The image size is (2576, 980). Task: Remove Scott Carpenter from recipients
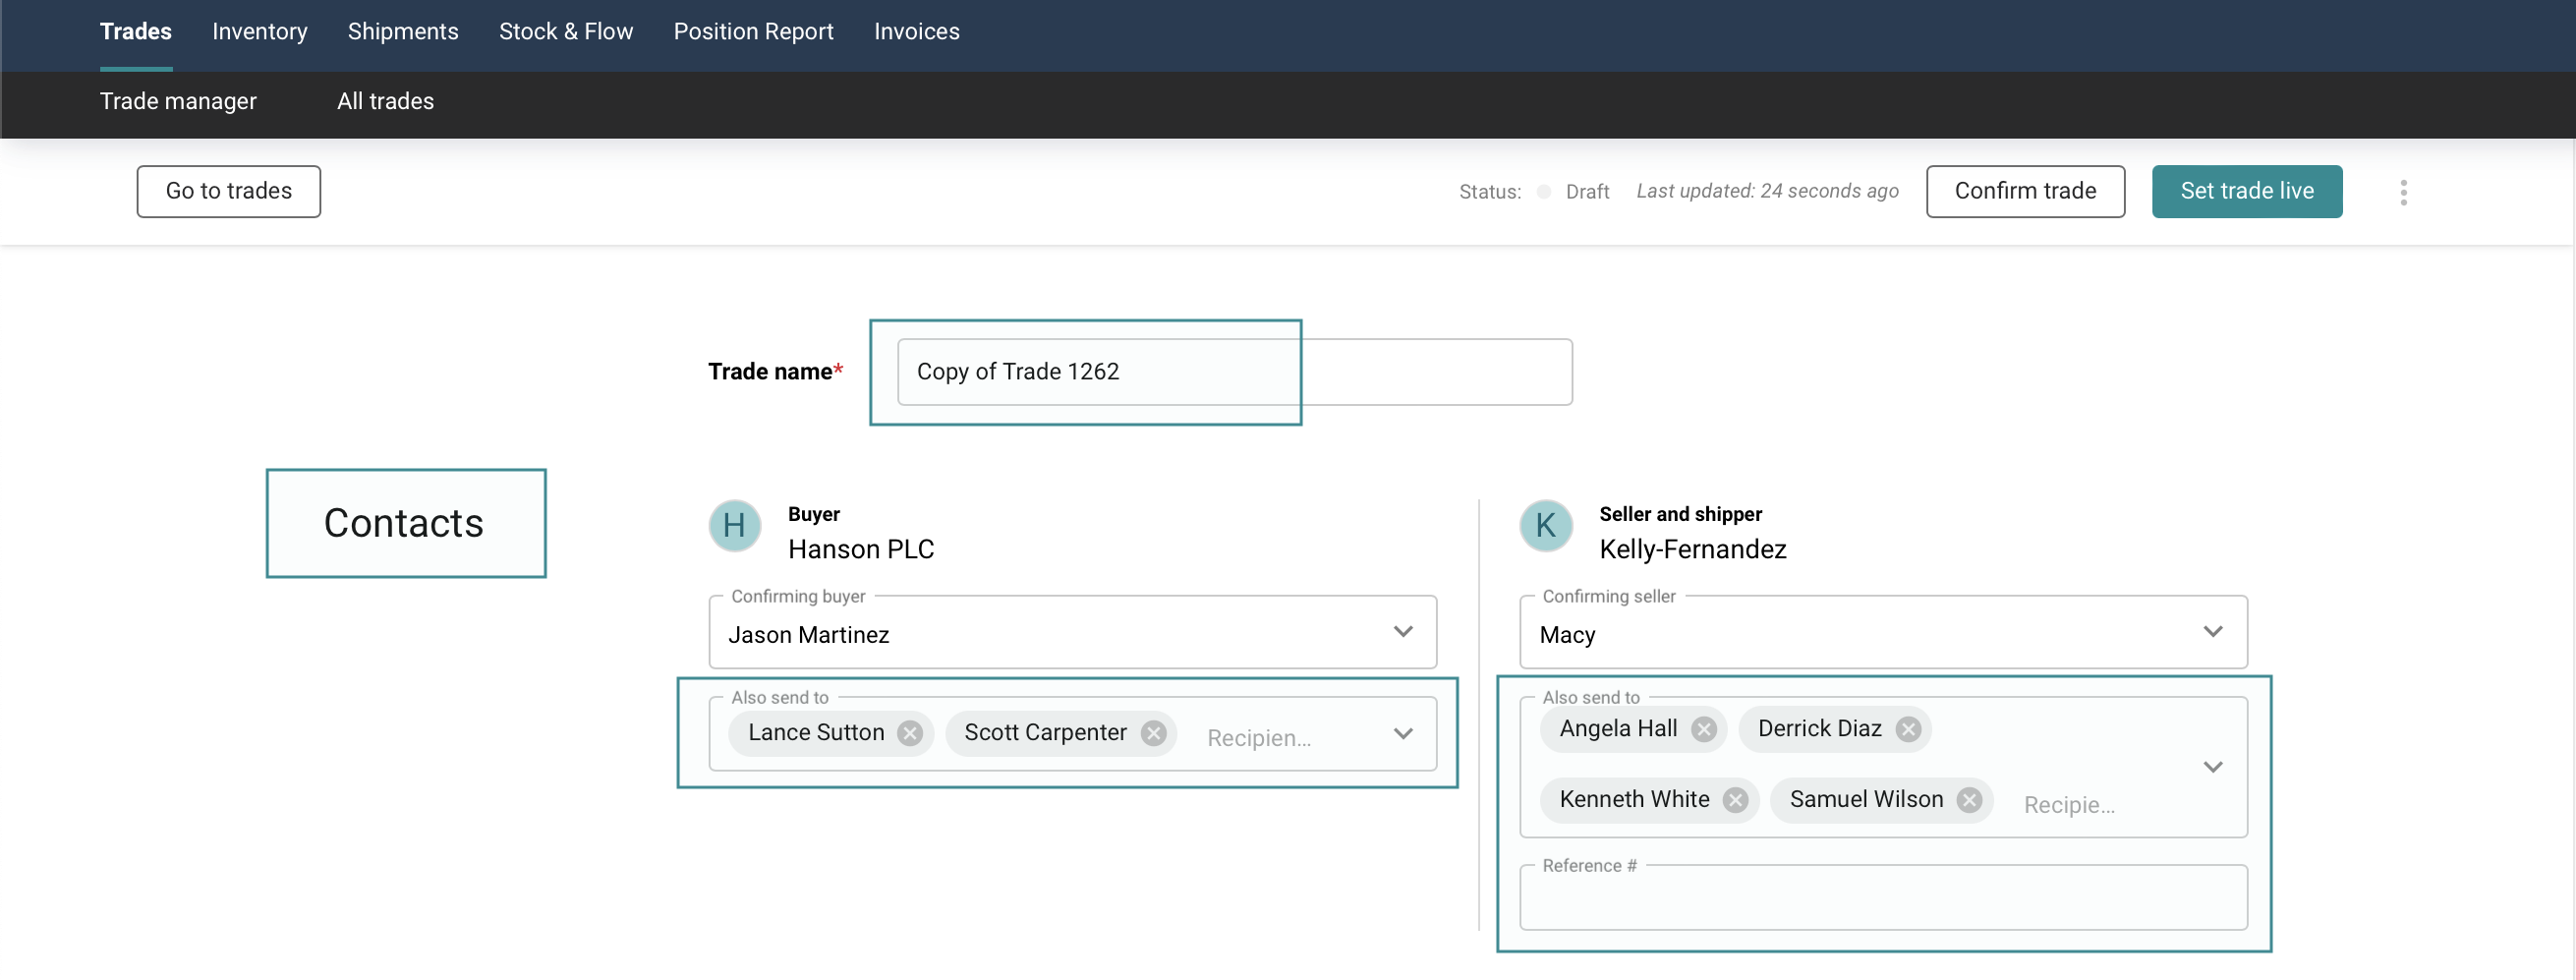(x=1153, y=733)
